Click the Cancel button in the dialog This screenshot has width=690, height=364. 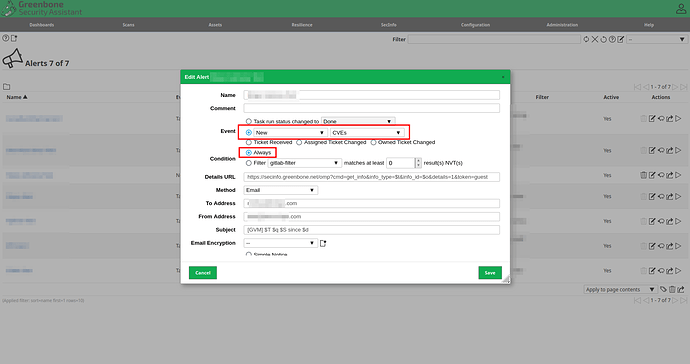coord(203,272)
